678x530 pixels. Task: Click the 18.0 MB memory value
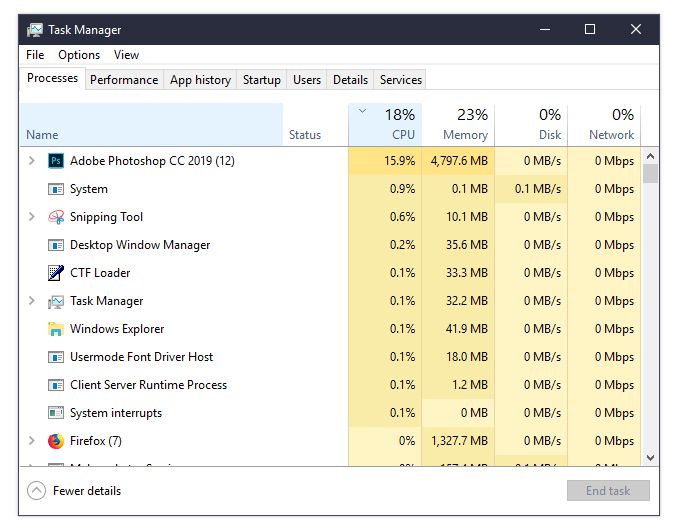pos(467,357)
